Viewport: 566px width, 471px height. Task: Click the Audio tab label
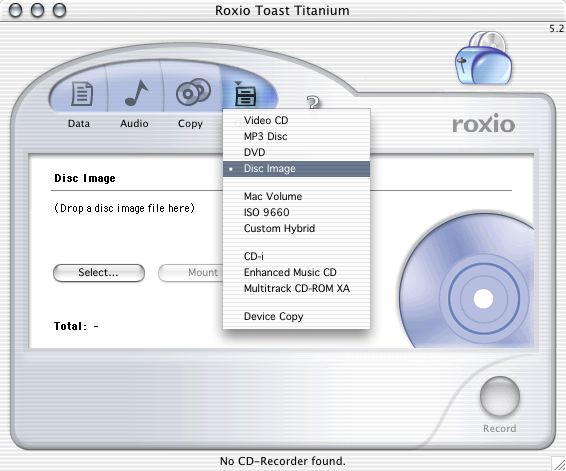tap(134, 123)
